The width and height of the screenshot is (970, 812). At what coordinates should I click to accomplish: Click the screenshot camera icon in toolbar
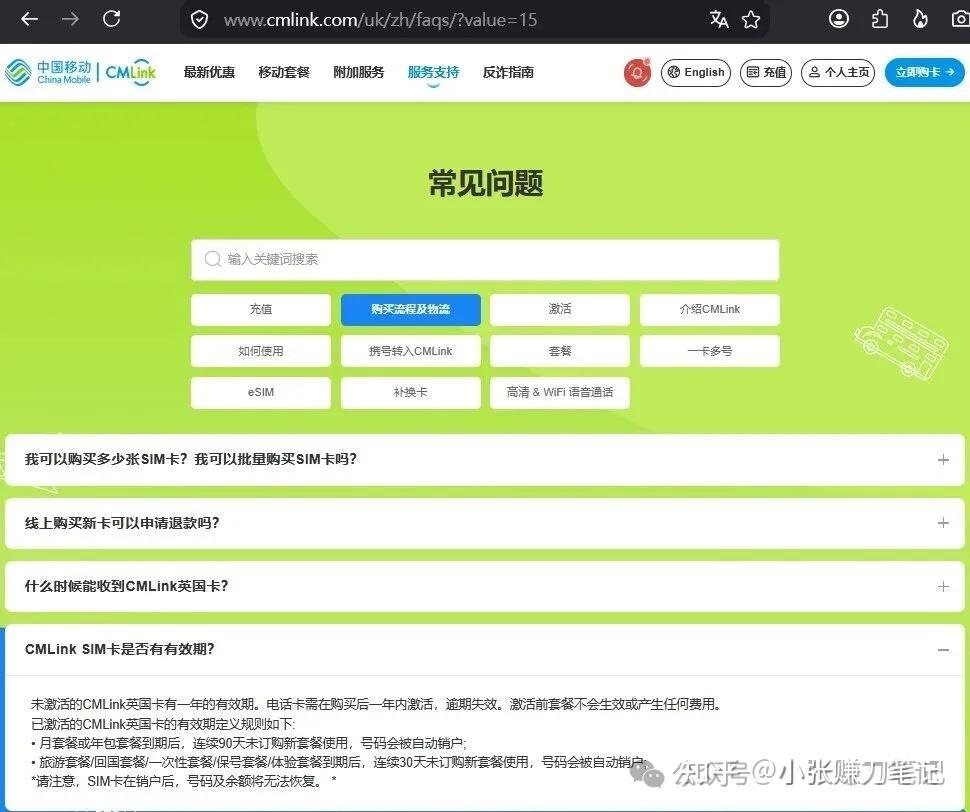point(960,19)
